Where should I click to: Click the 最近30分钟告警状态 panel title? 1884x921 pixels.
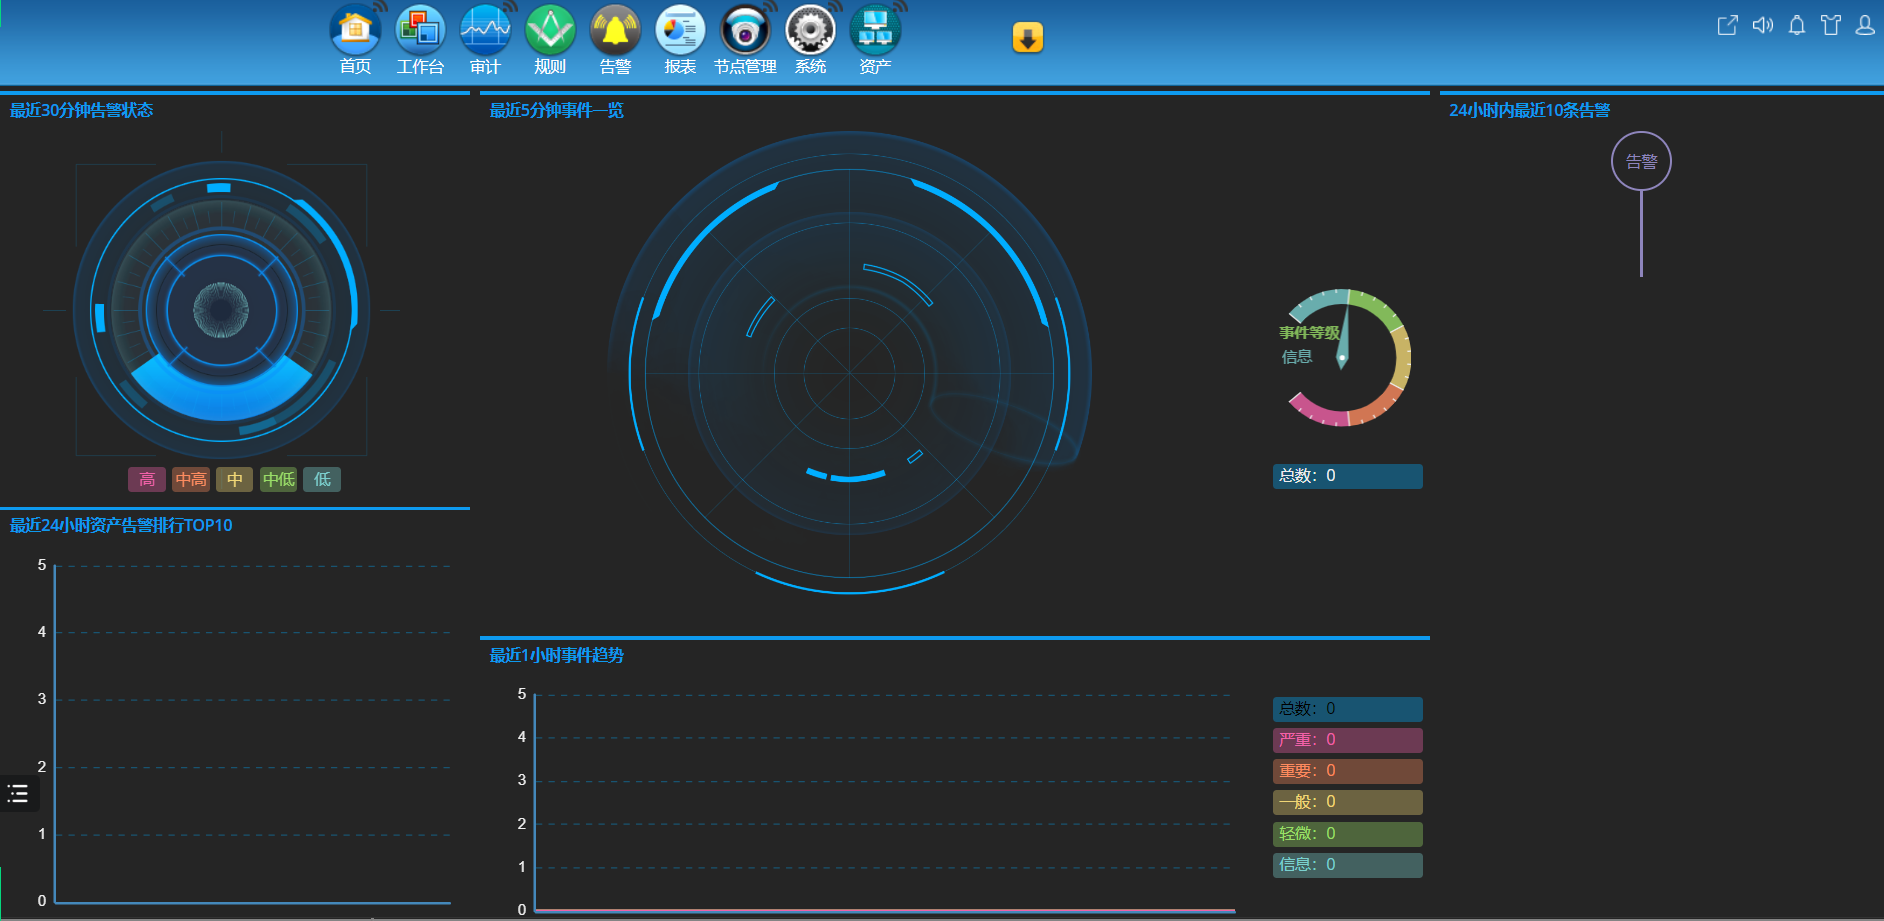click(81, 110)
